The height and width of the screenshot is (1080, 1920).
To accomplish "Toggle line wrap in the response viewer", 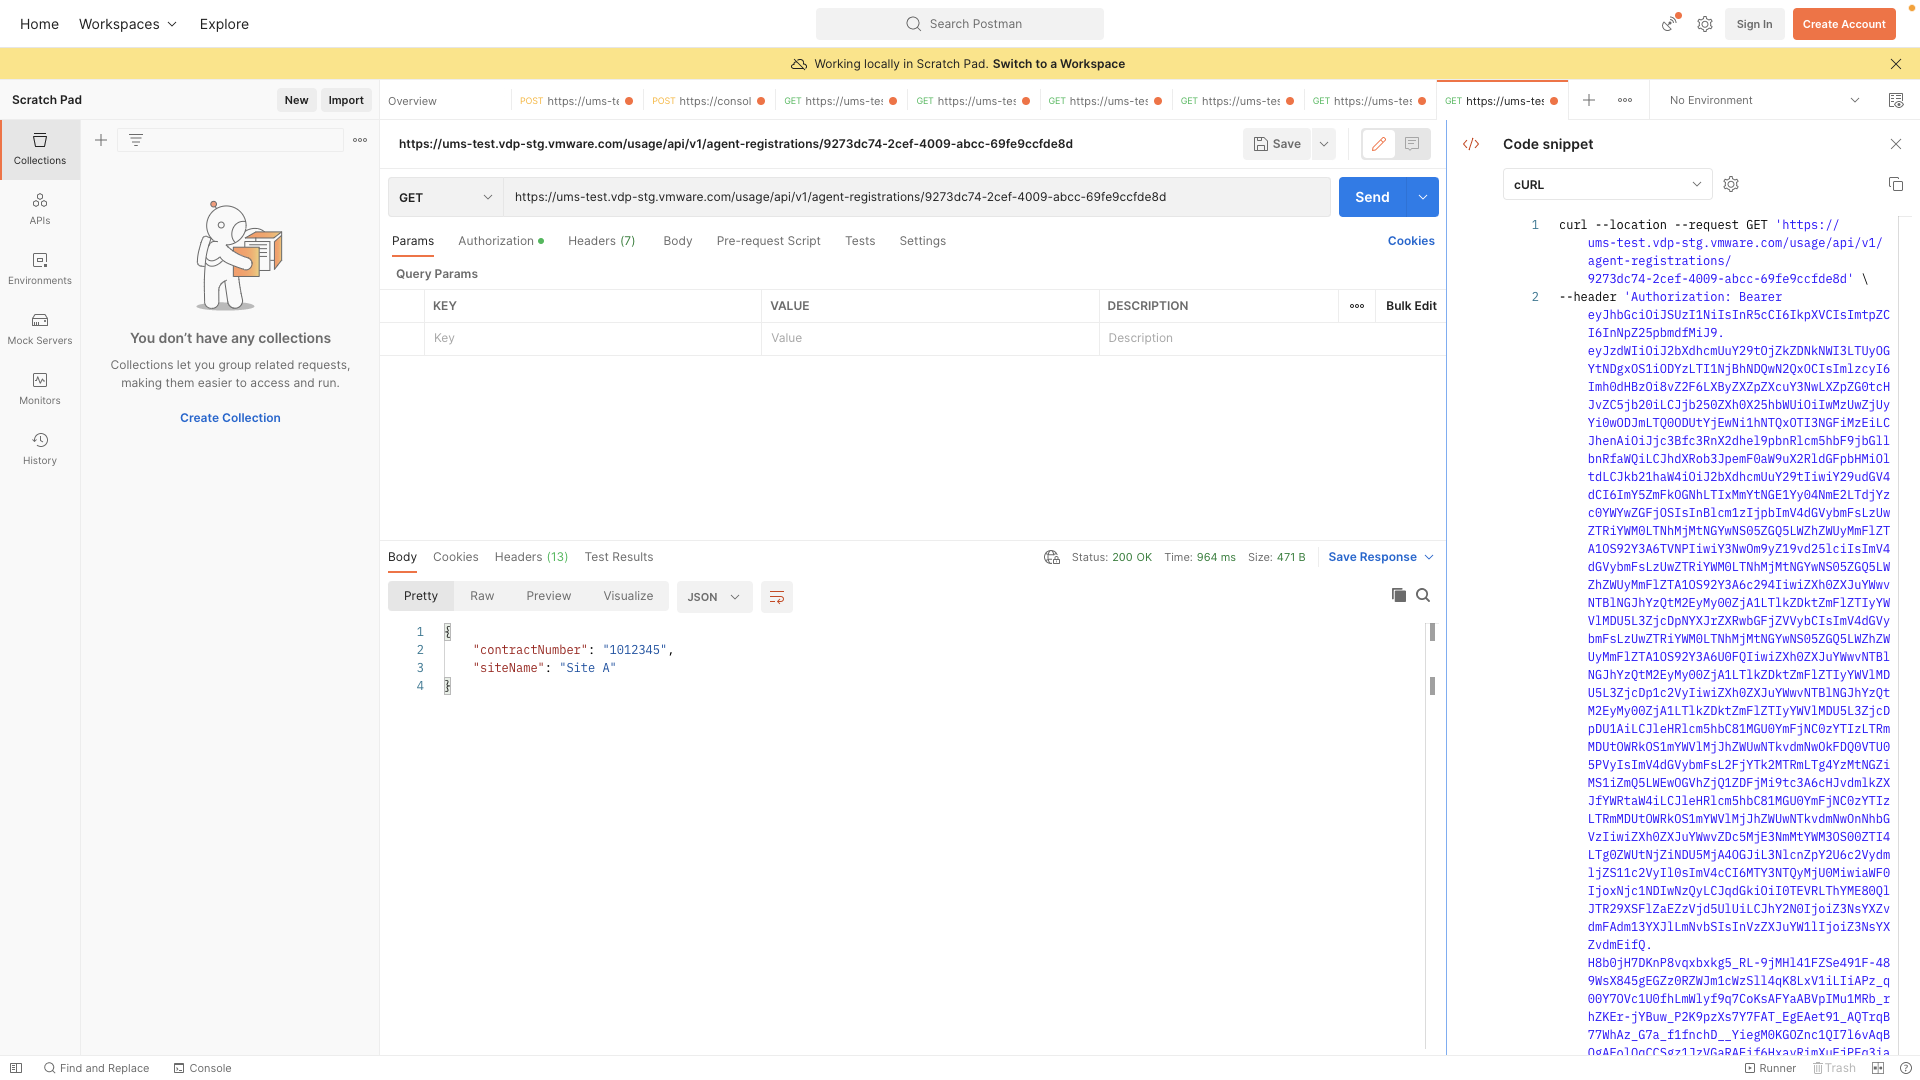I will click(x=776, y=597).
